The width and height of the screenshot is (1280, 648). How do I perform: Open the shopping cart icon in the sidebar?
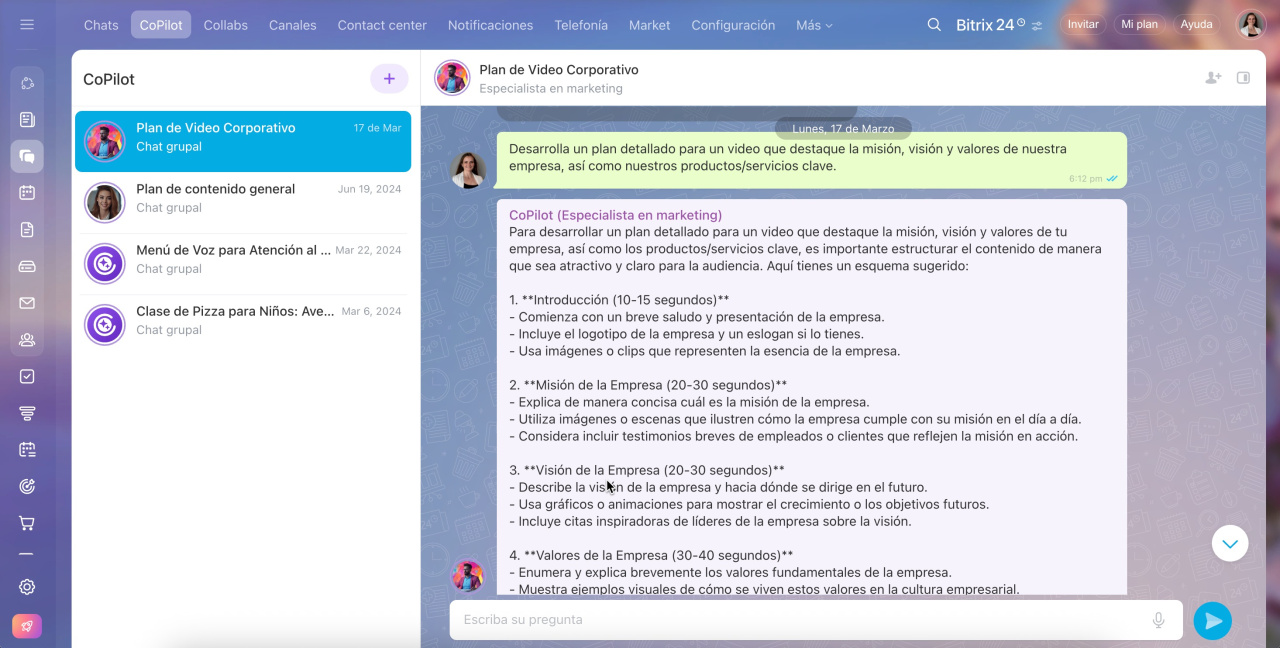tap(27, 523)
